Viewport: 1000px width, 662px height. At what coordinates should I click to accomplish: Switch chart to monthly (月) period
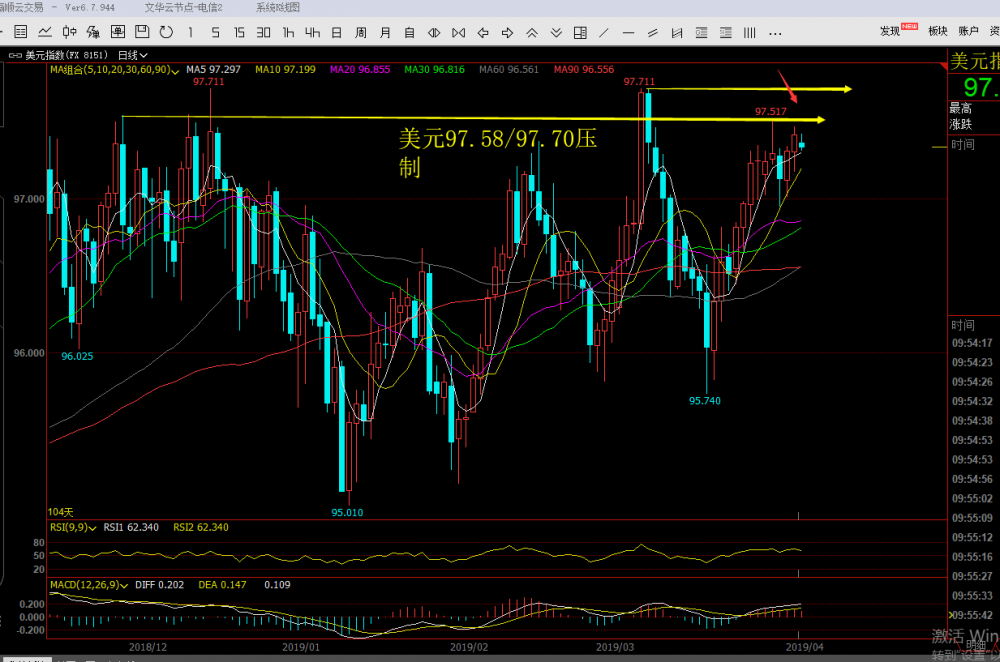click(385, 33)
